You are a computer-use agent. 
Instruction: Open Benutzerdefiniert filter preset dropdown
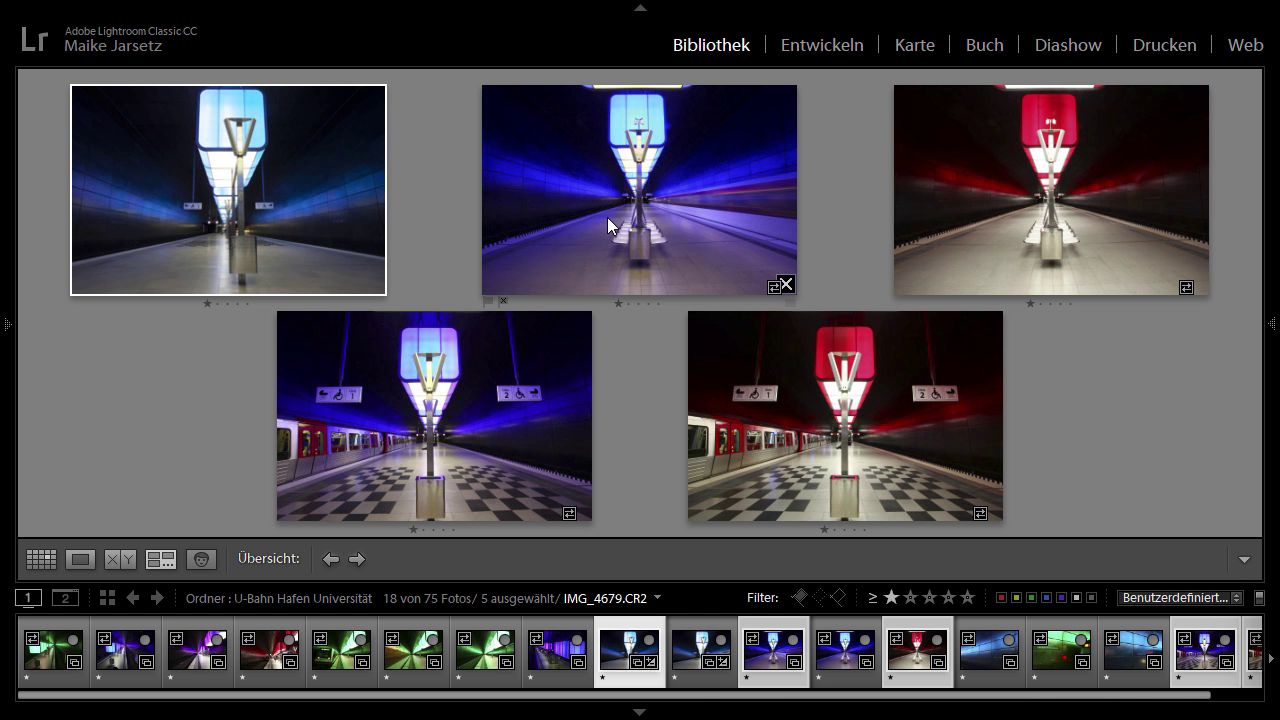pyautogui.click(x=1180, y=598)
